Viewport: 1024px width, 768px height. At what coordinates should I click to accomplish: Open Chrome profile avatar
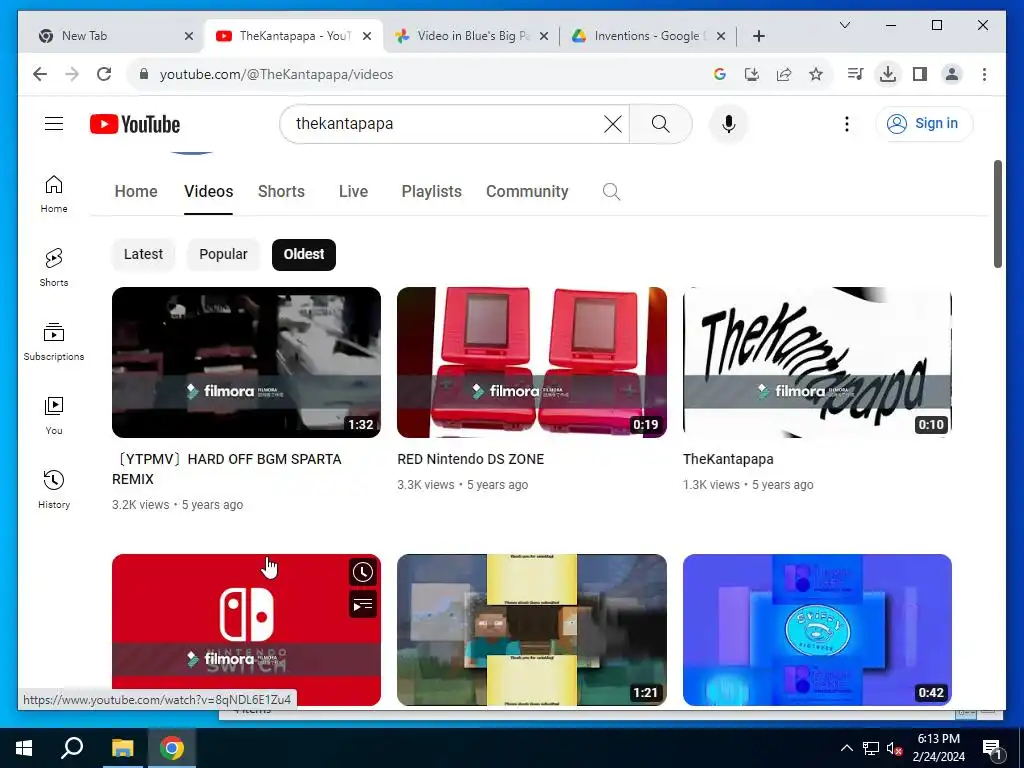click(x=952, y=74)
